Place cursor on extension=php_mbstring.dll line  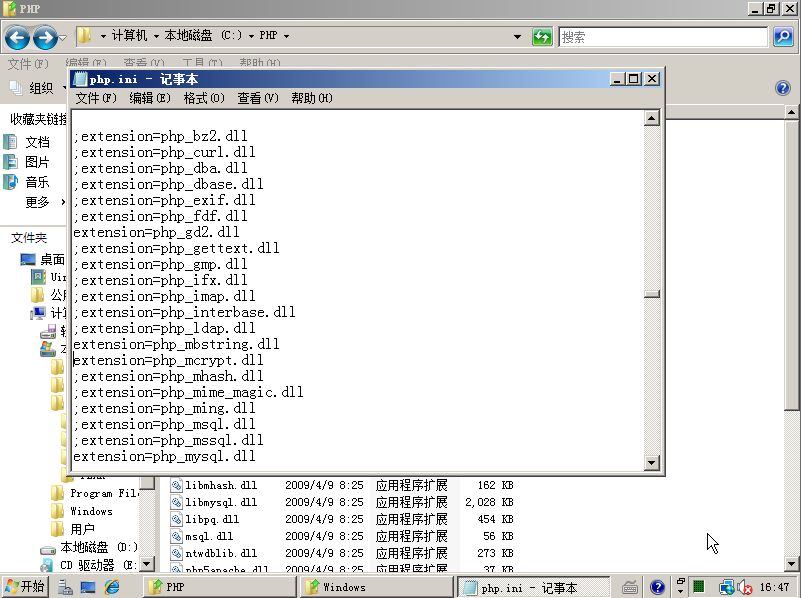[176, 344]
